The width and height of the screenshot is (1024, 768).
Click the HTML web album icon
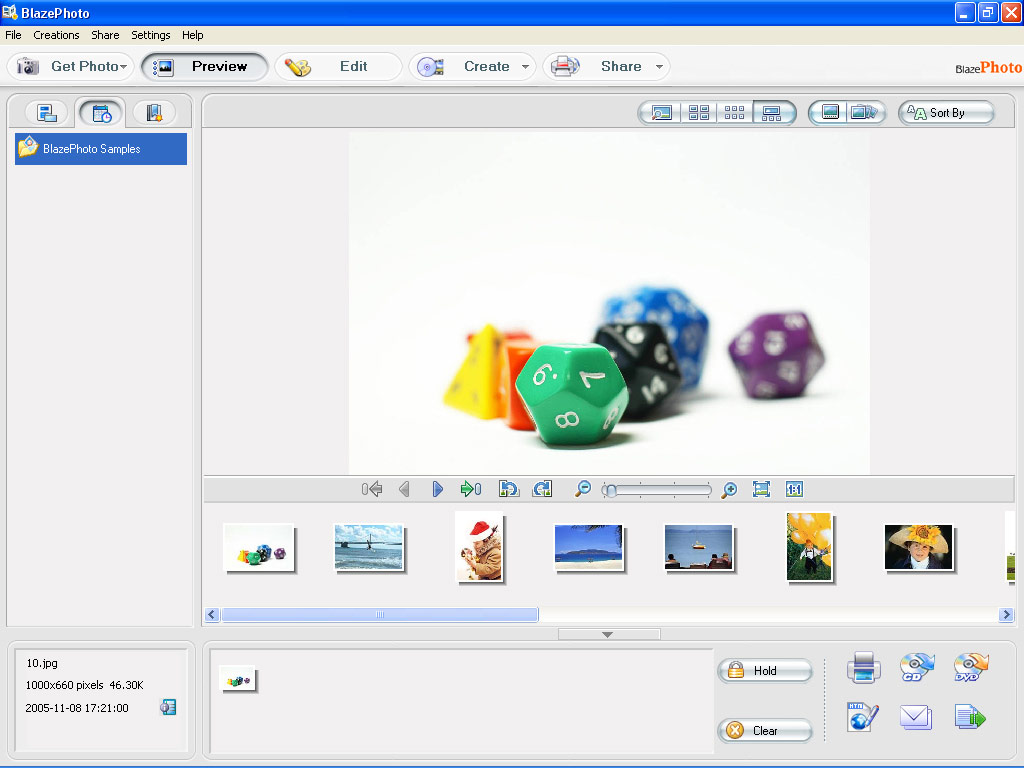pyautogui.click(x=862, y=717)
